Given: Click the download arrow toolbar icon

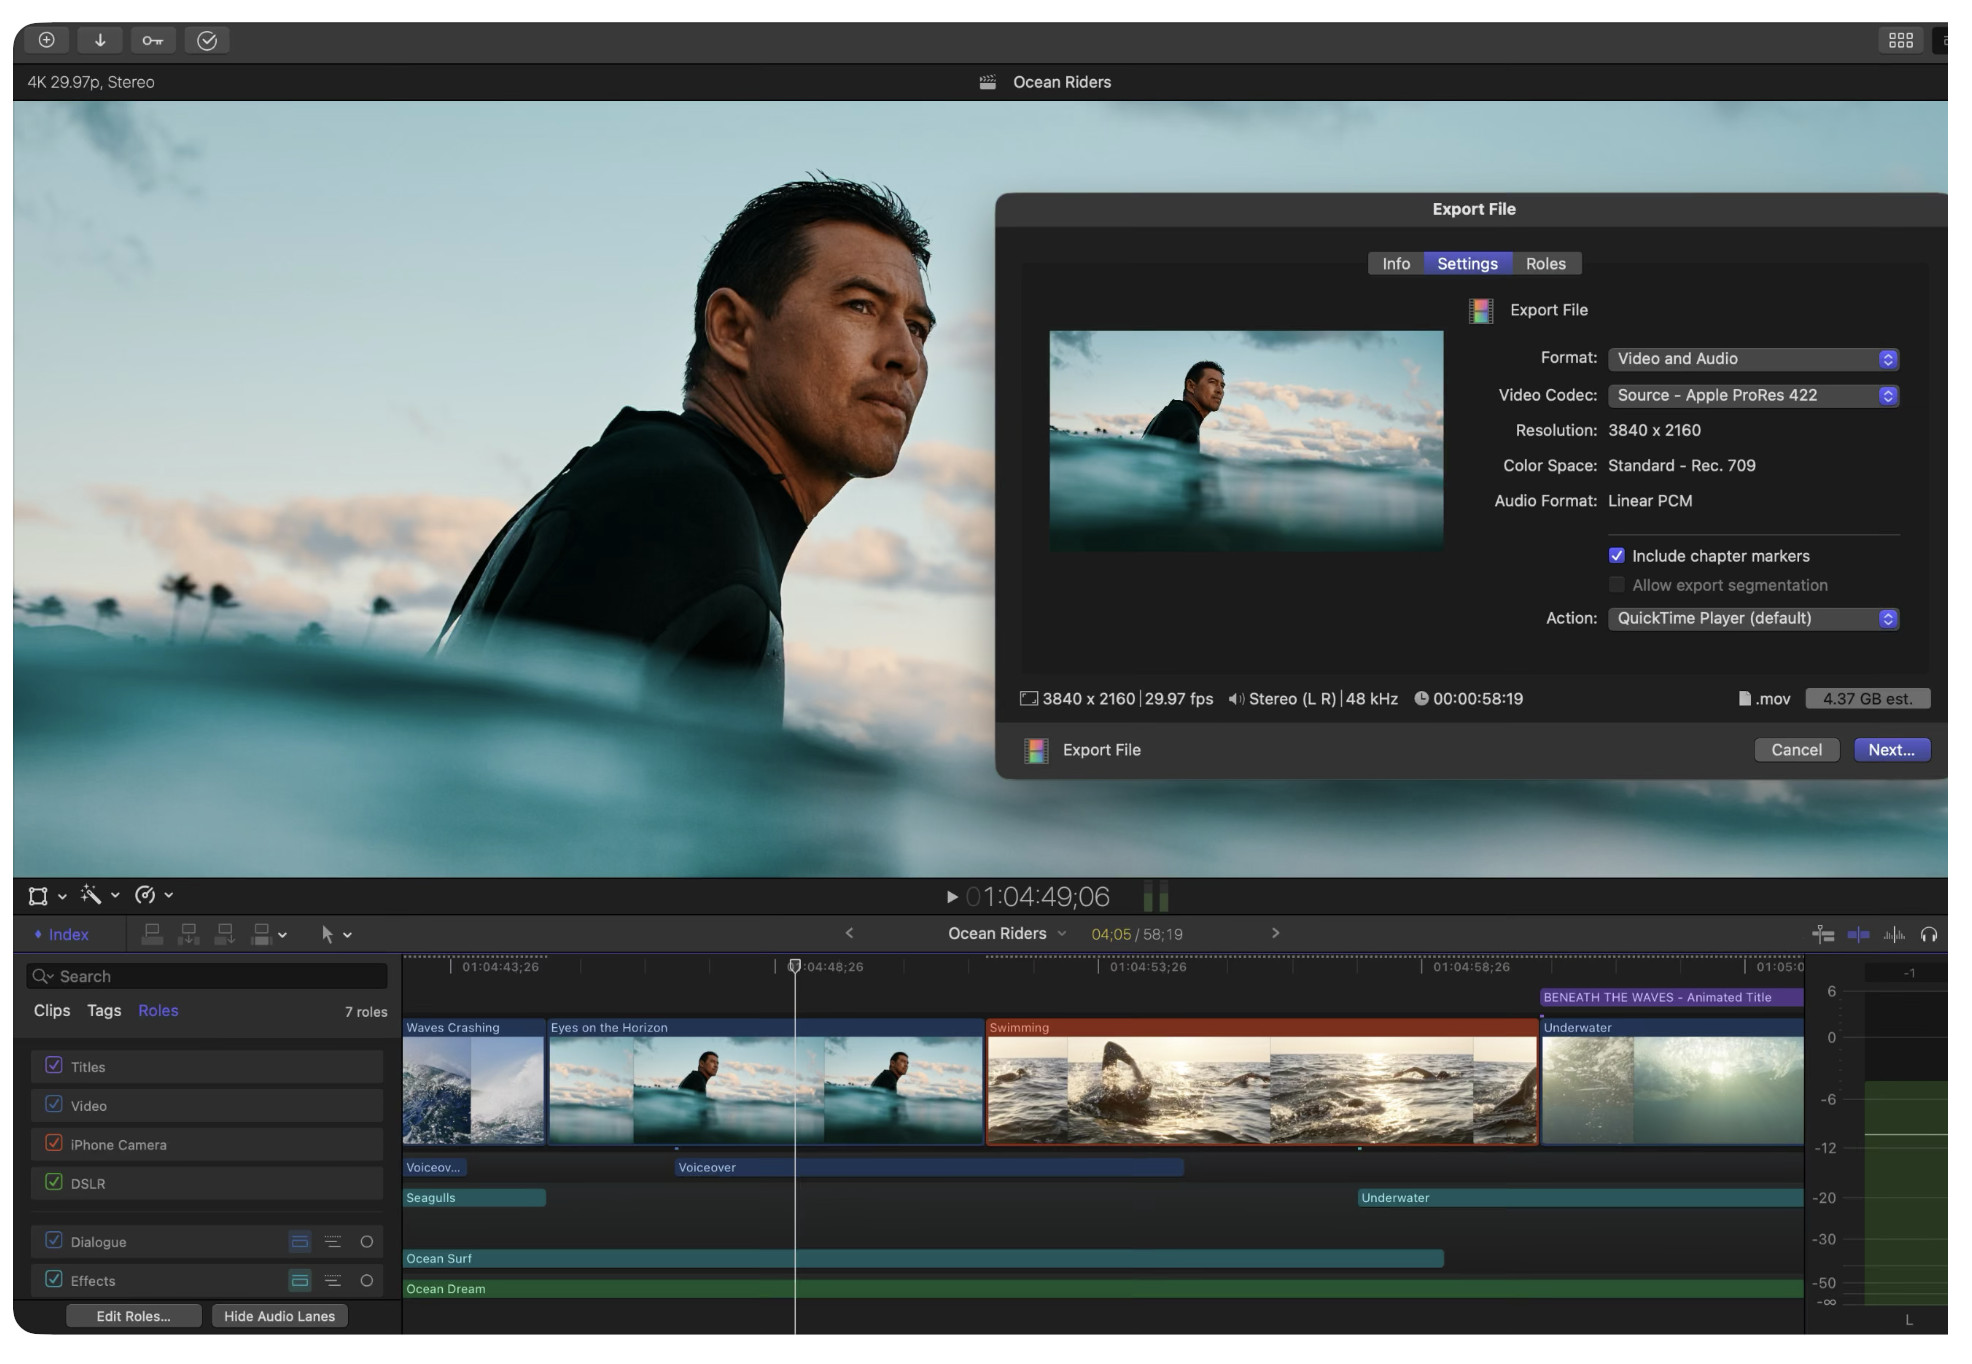Looking at the screenshot, I should click(100, 40).
